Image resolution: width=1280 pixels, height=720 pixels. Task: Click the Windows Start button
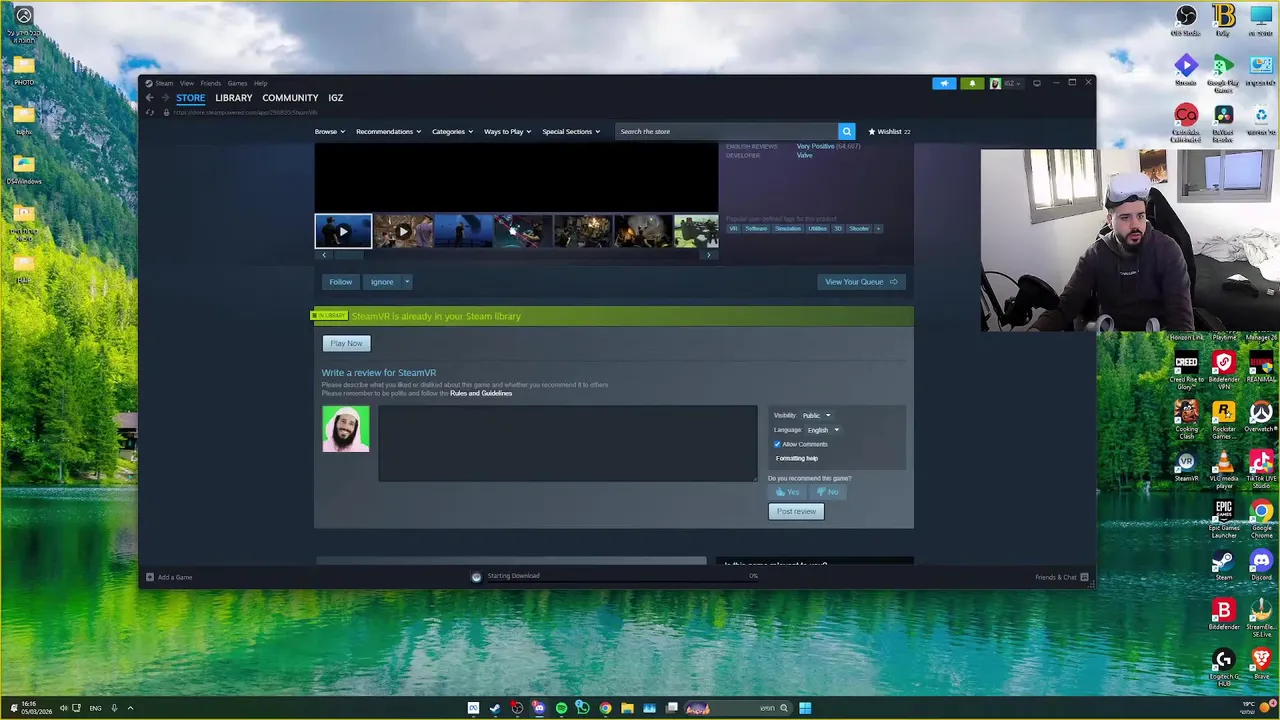click(x=805, y=708)
